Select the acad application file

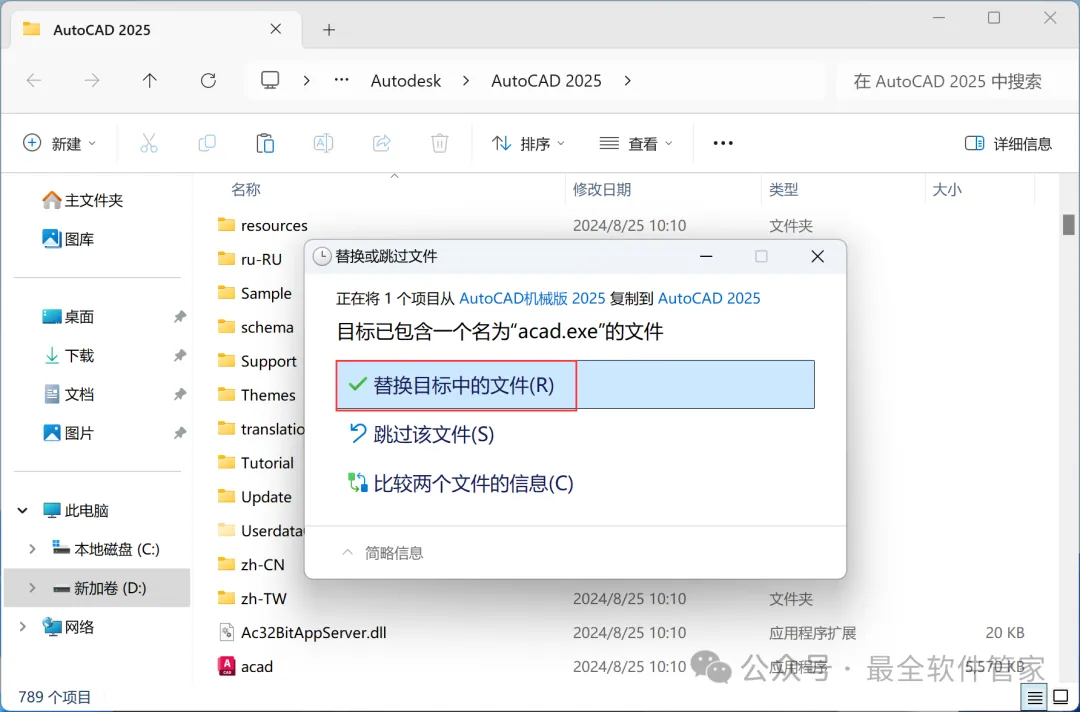(x=246, y=666)
